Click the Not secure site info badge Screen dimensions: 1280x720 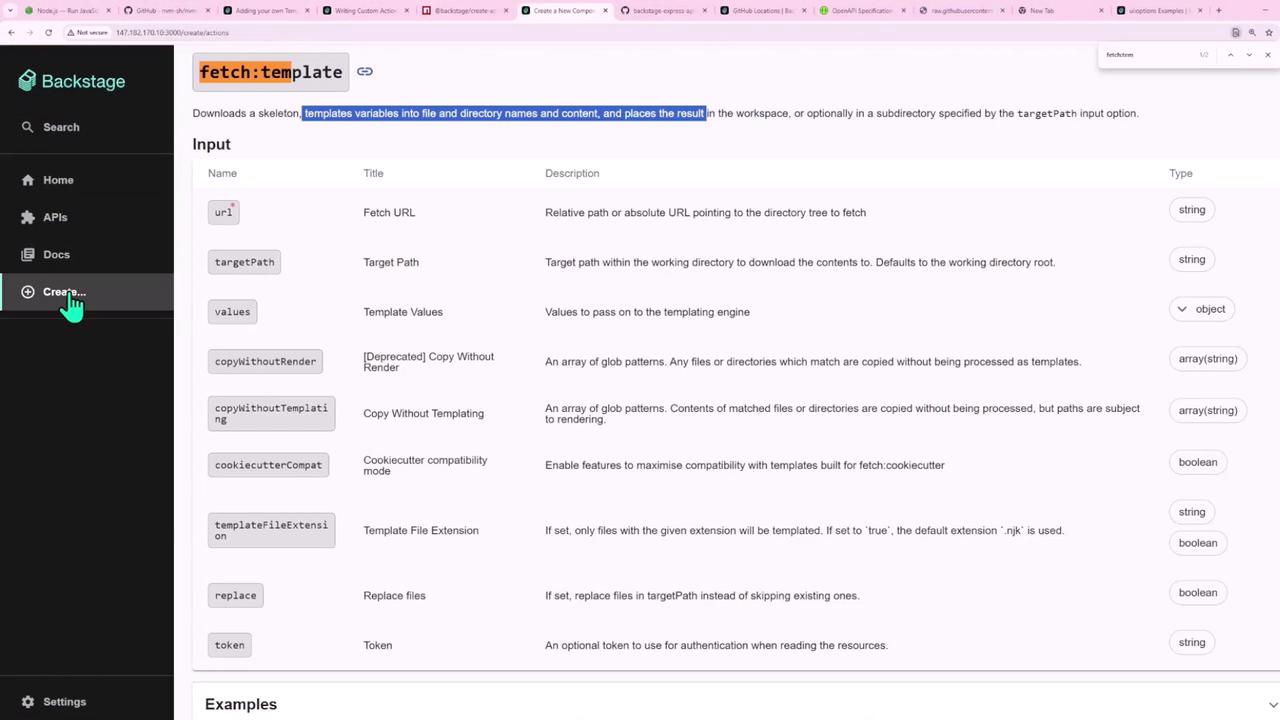tap(87, 32)
